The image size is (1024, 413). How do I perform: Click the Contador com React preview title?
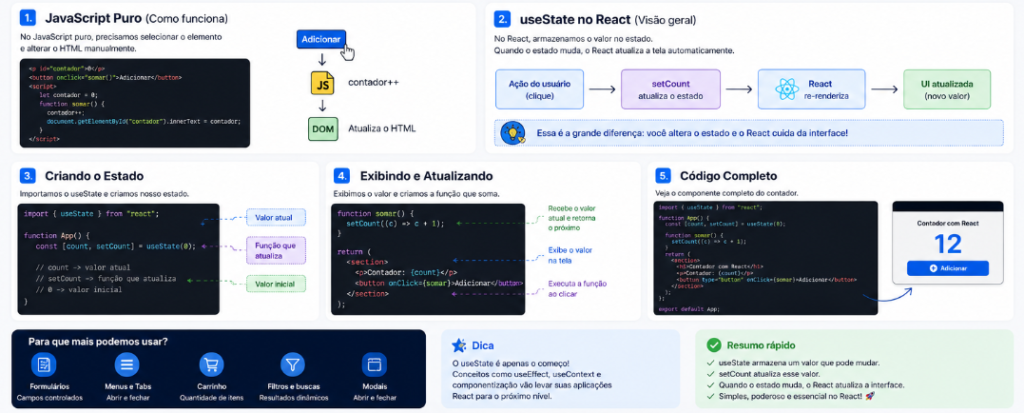tap(948, 223)
